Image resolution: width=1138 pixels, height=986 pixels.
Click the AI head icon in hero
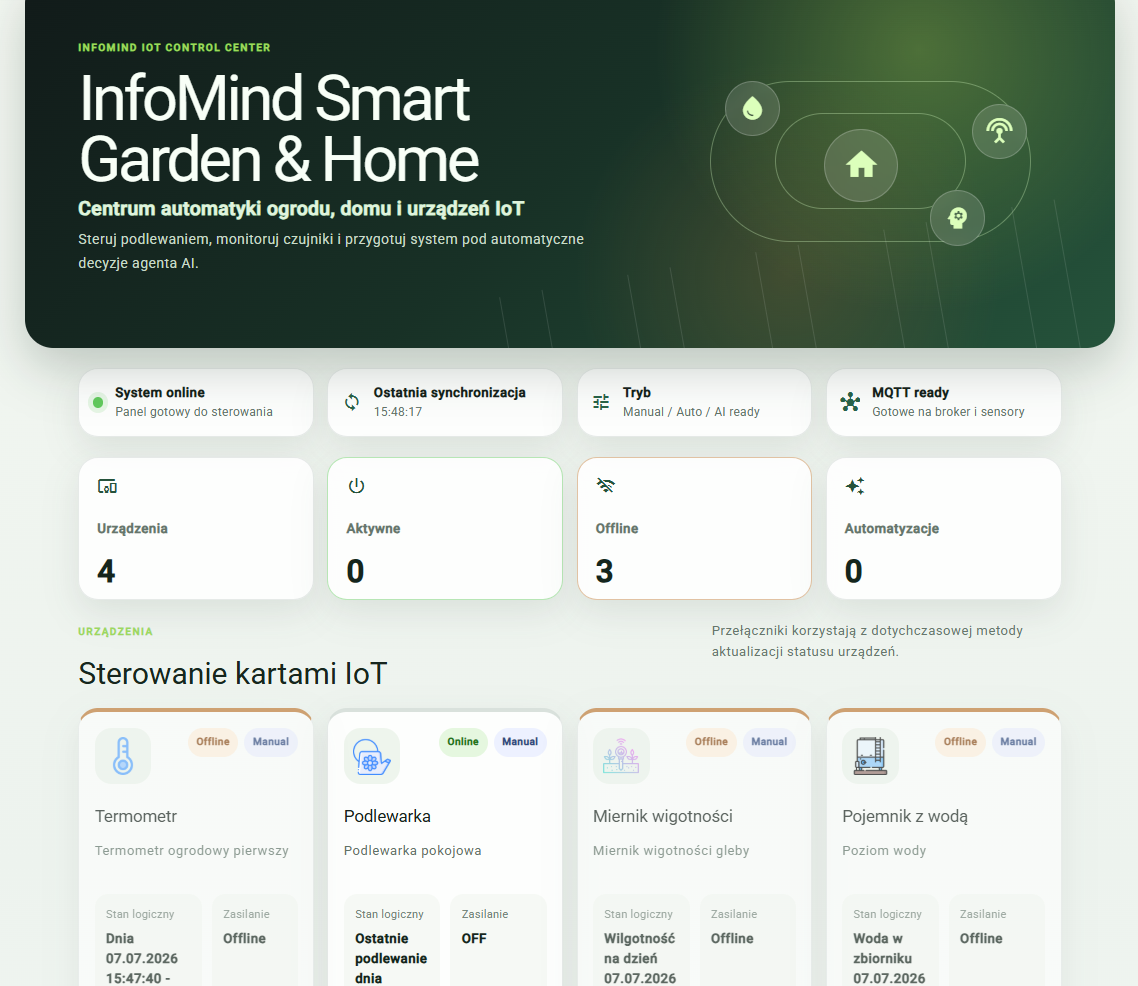pos(957,218)
